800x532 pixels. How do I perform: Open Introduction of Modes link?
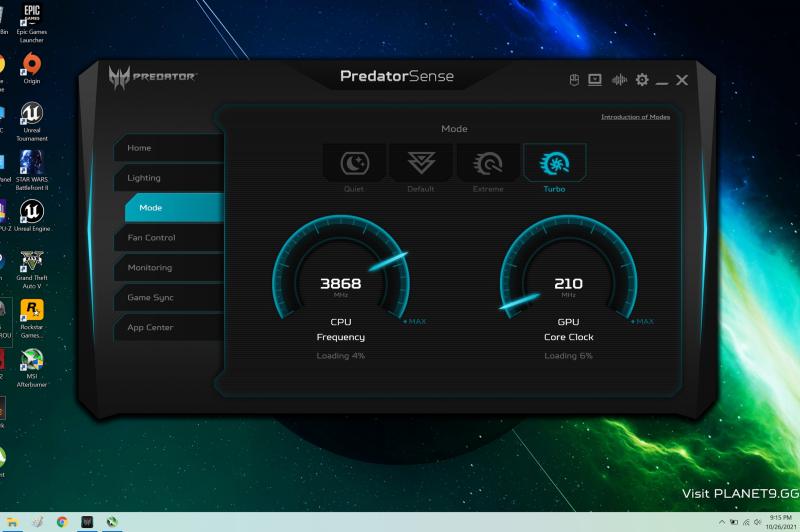[635, 117]
